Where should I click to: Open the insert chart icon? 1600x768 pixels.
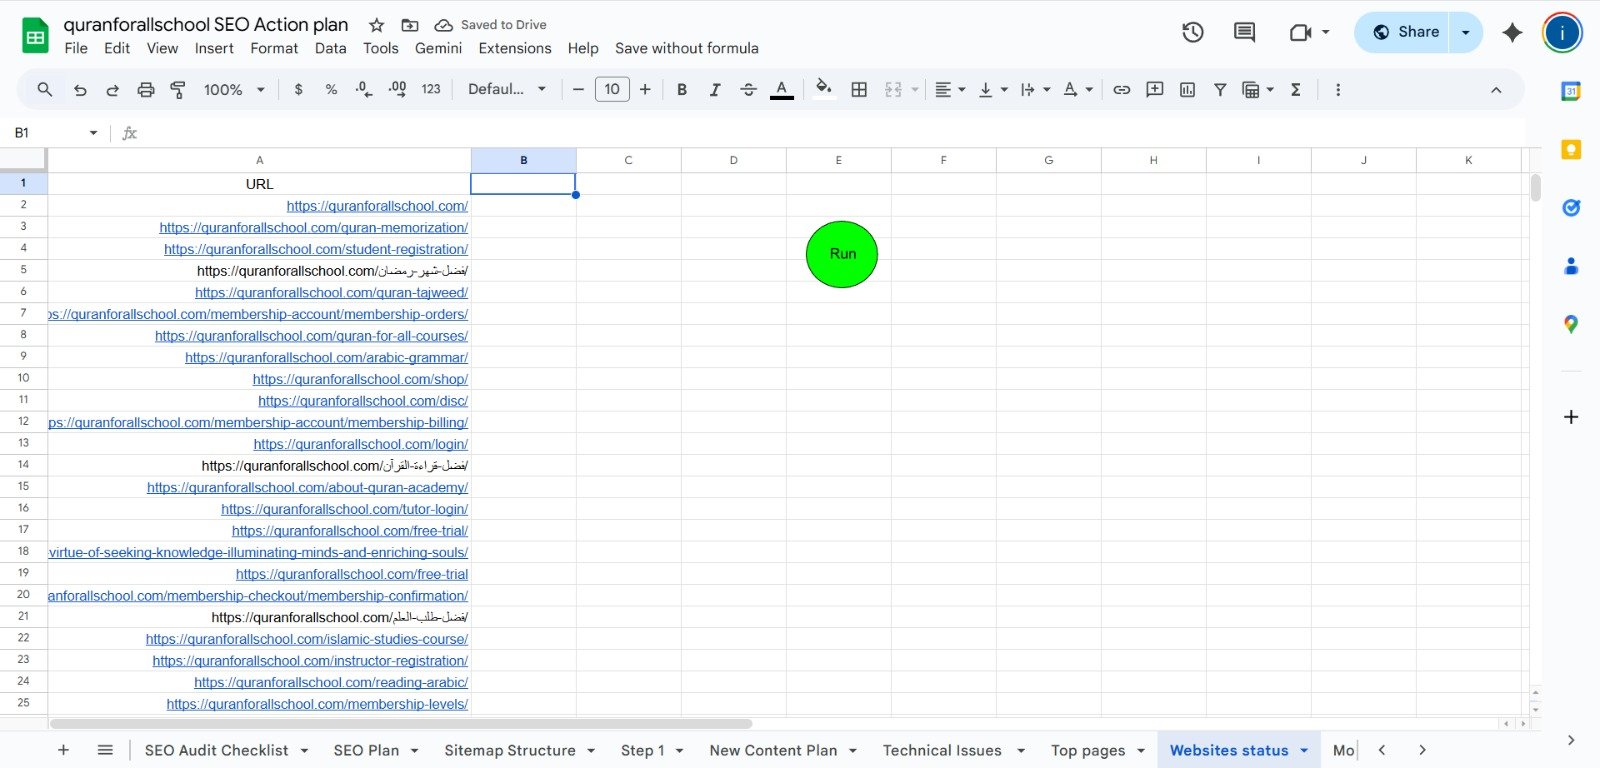[1187, 90]
